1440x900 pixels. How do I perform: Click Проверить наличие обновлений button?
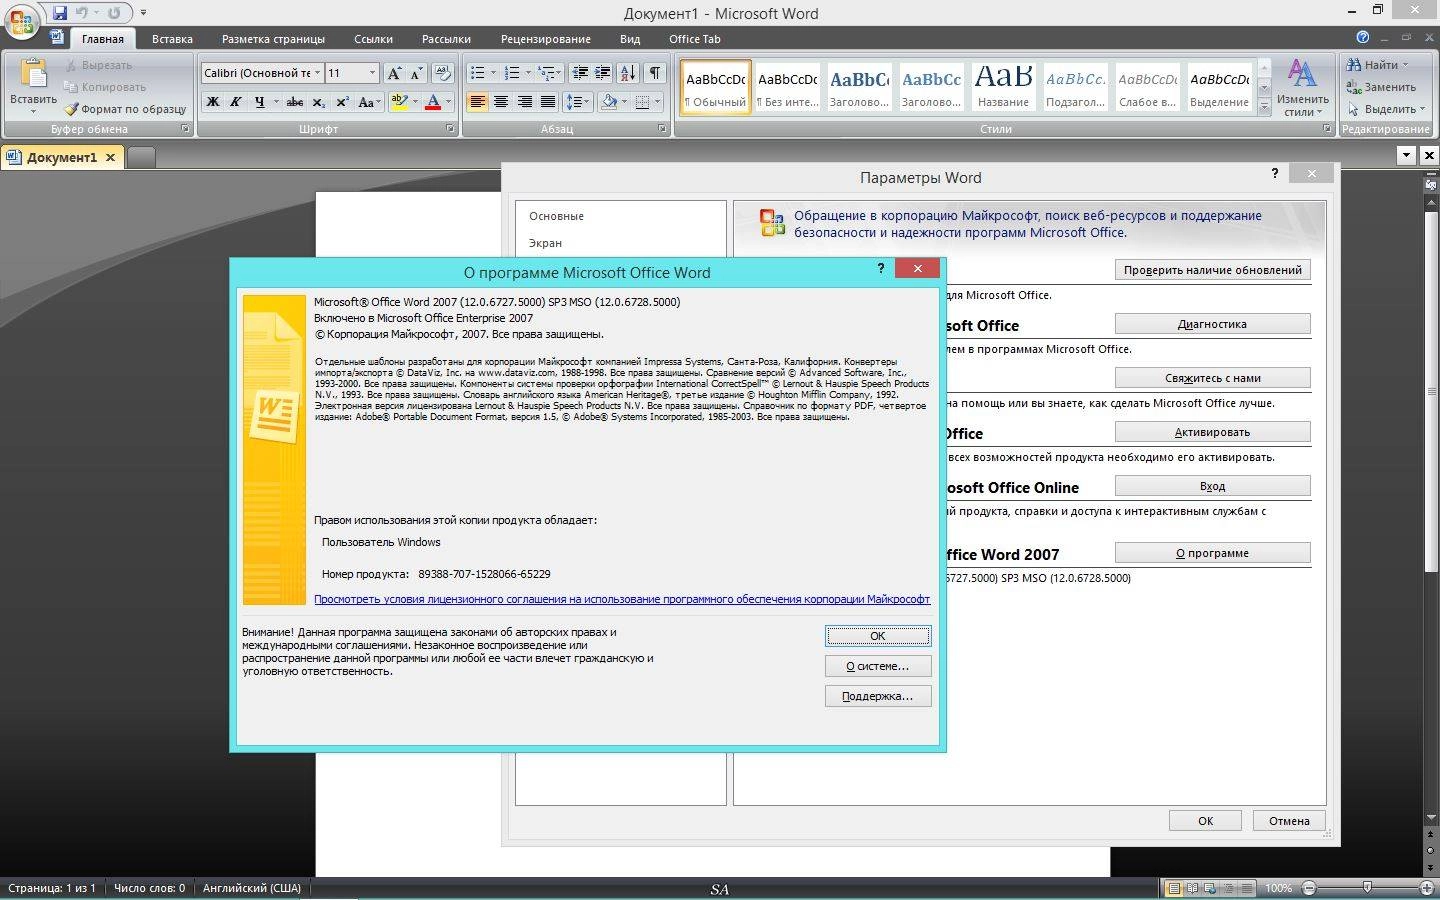click(x=1212, y=270)
